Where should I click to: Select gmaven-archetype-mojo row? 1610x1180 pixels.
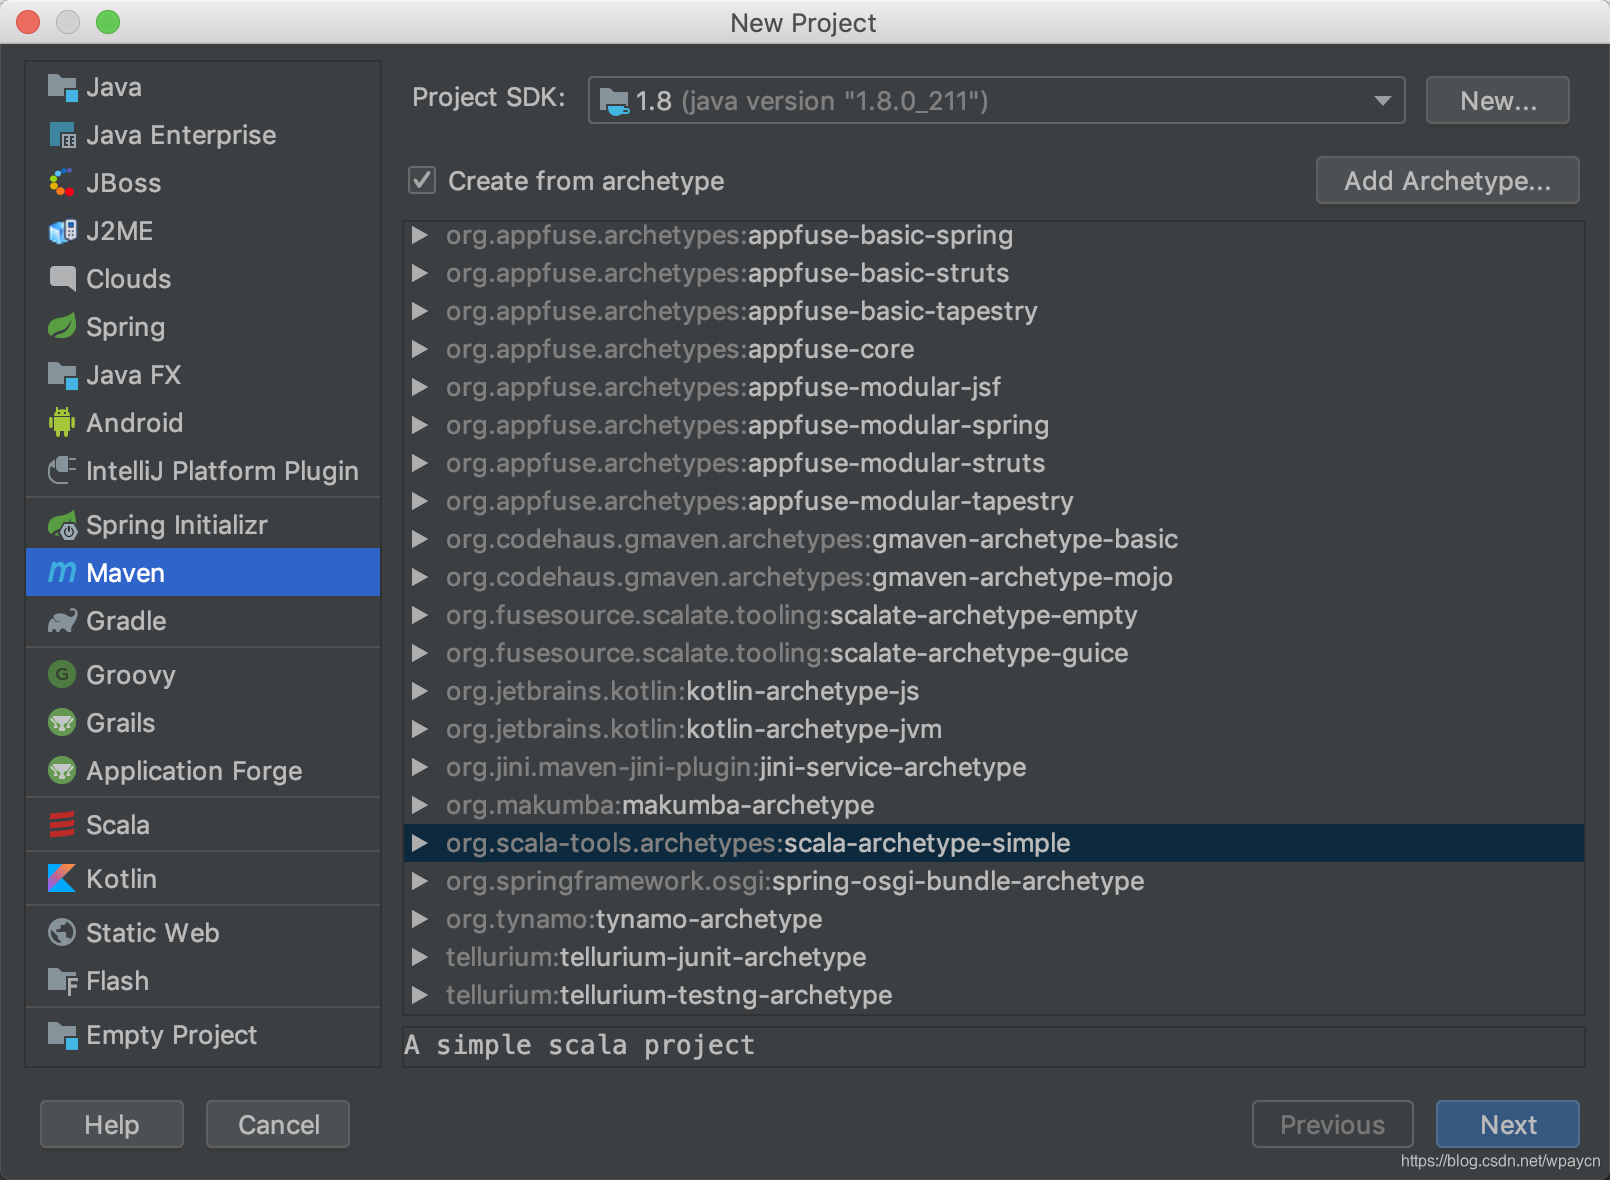pos(994,577)
